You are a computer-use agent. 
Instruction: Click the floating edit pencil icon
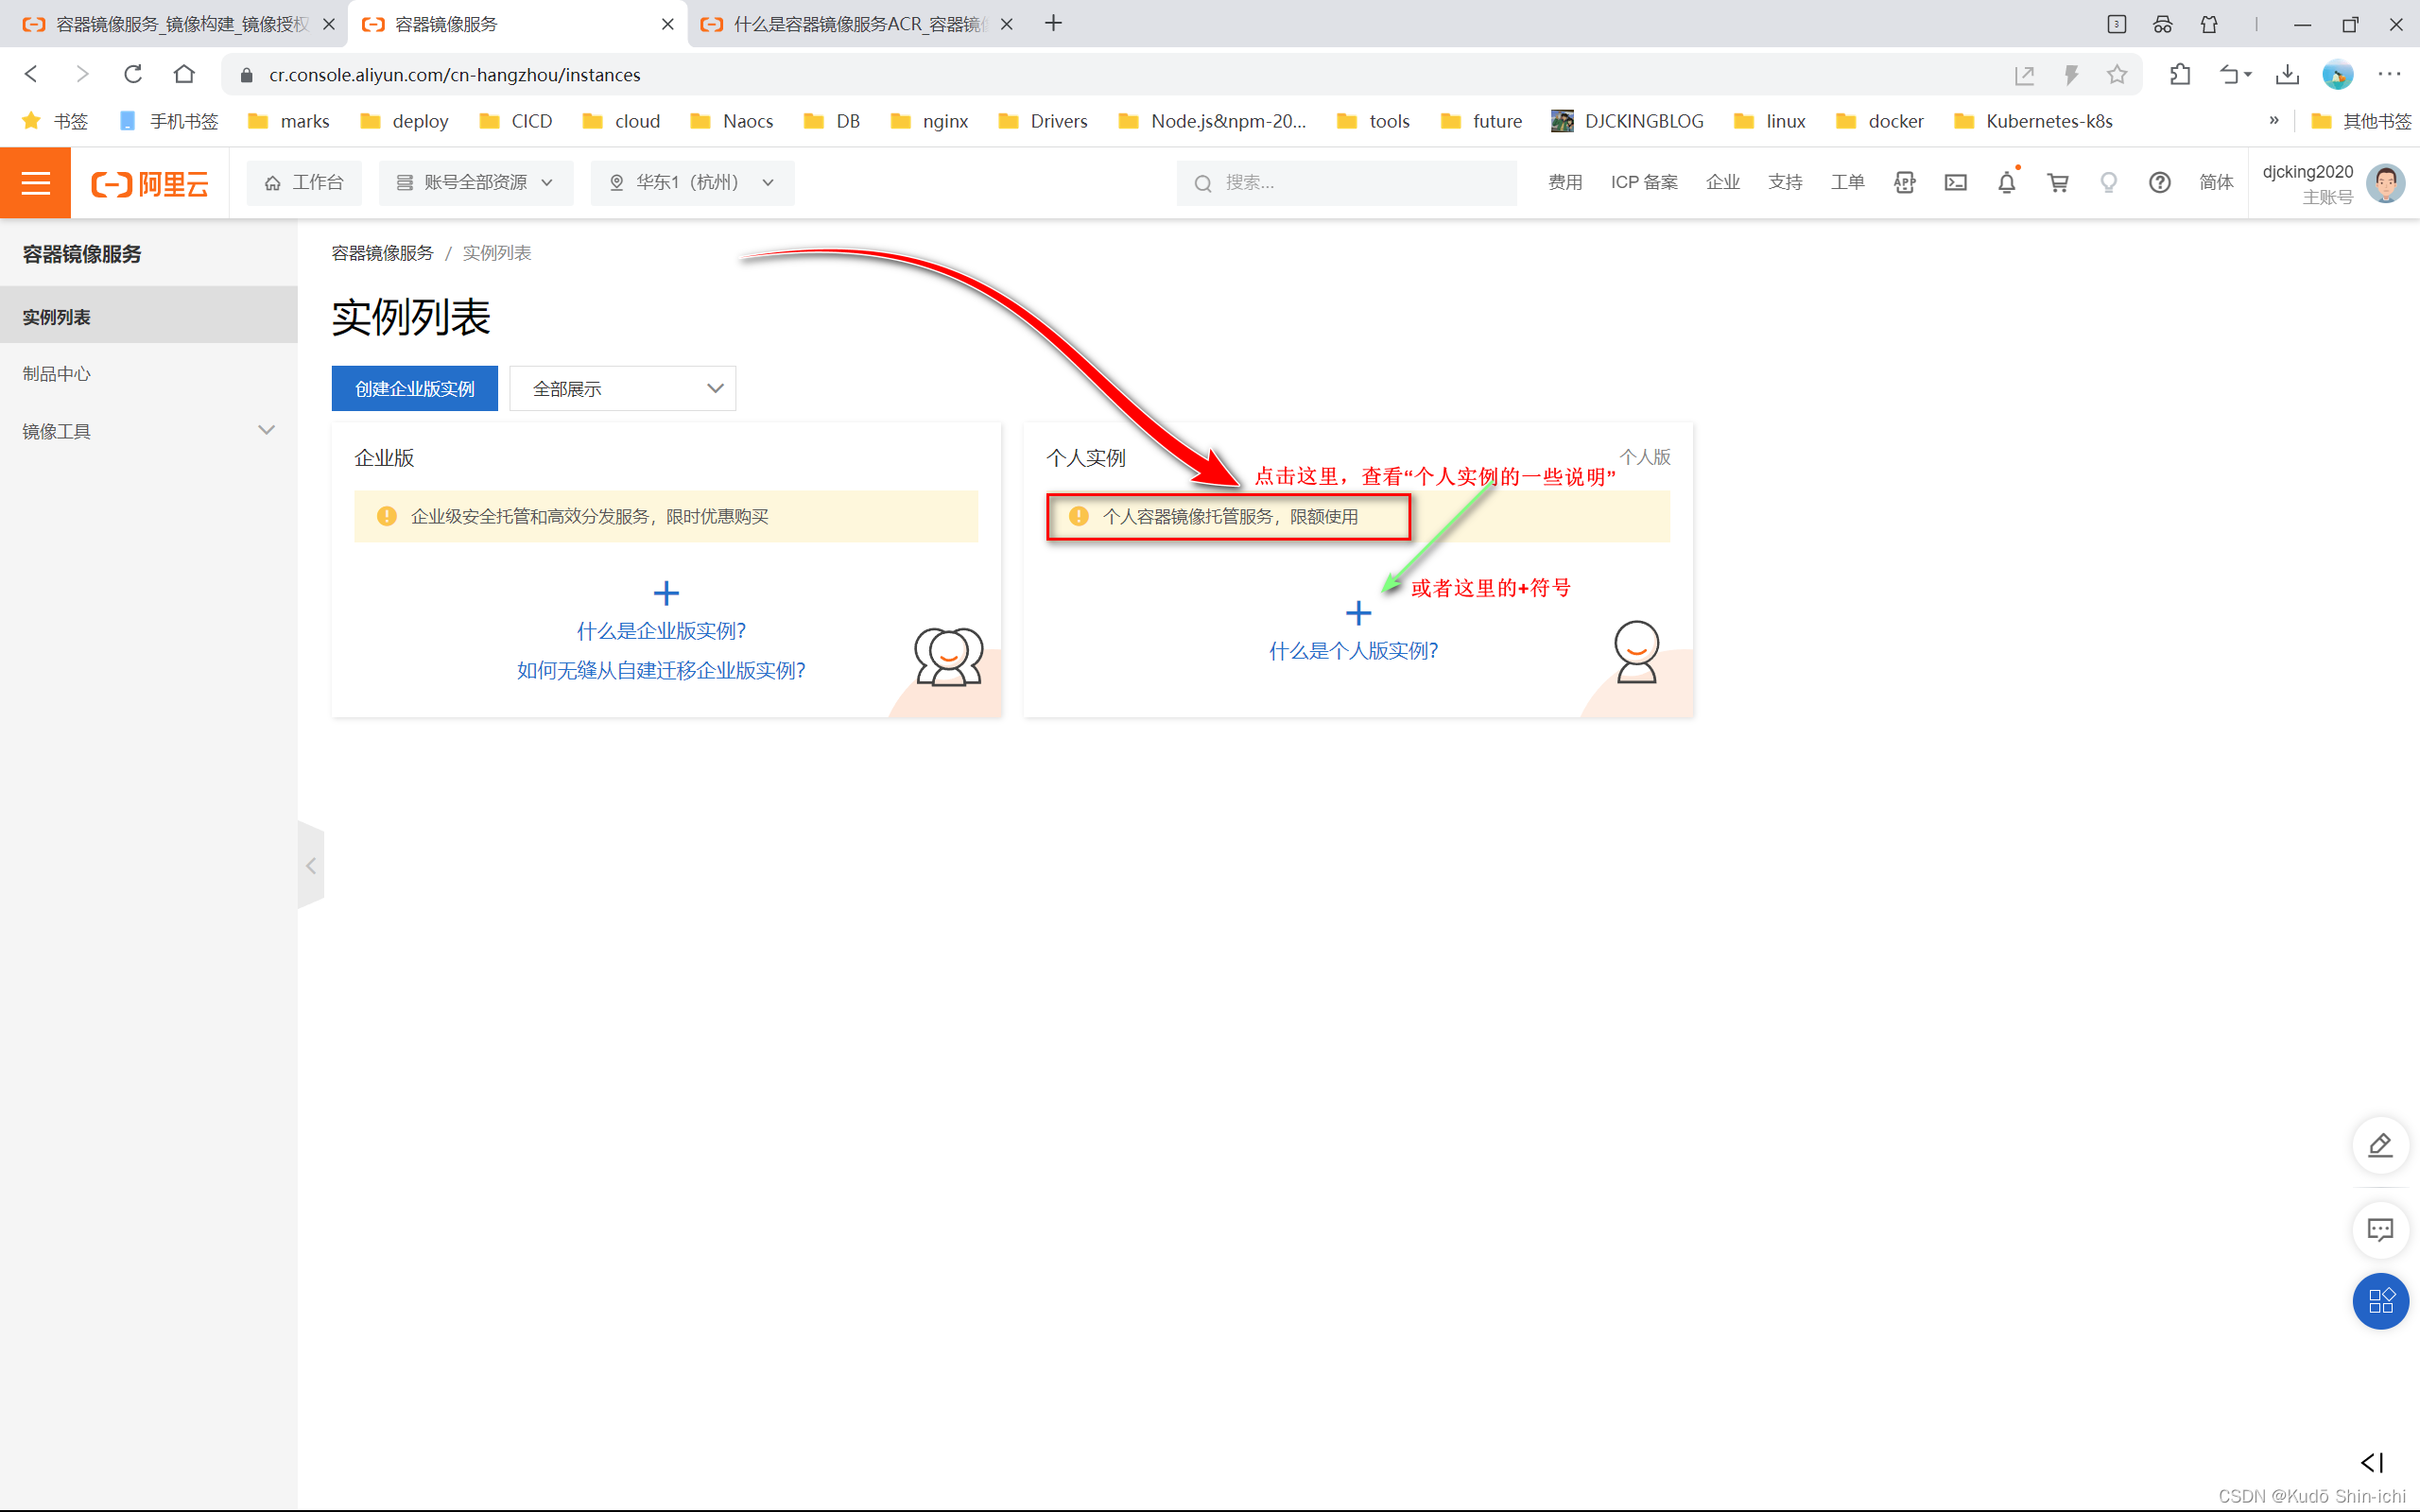pyautogui.click(x=2379, y=1145)
